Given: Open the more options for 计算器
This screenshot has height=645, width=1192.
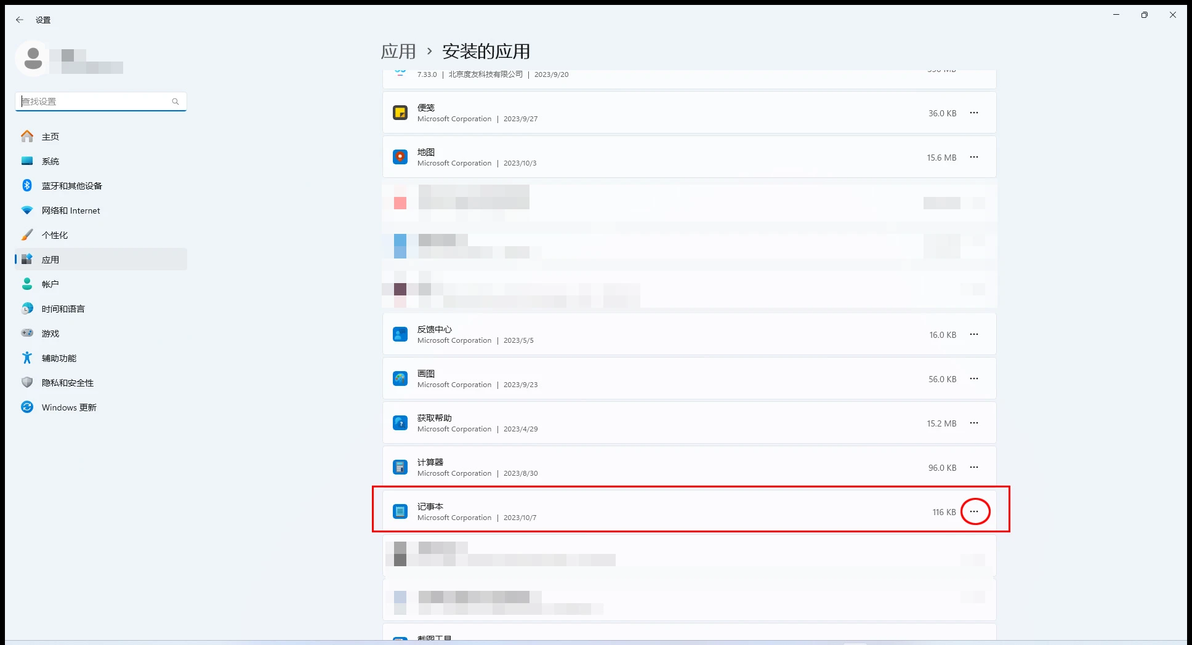Looking at the screenshot, I should pyautogui.click(x=974, y=467).
